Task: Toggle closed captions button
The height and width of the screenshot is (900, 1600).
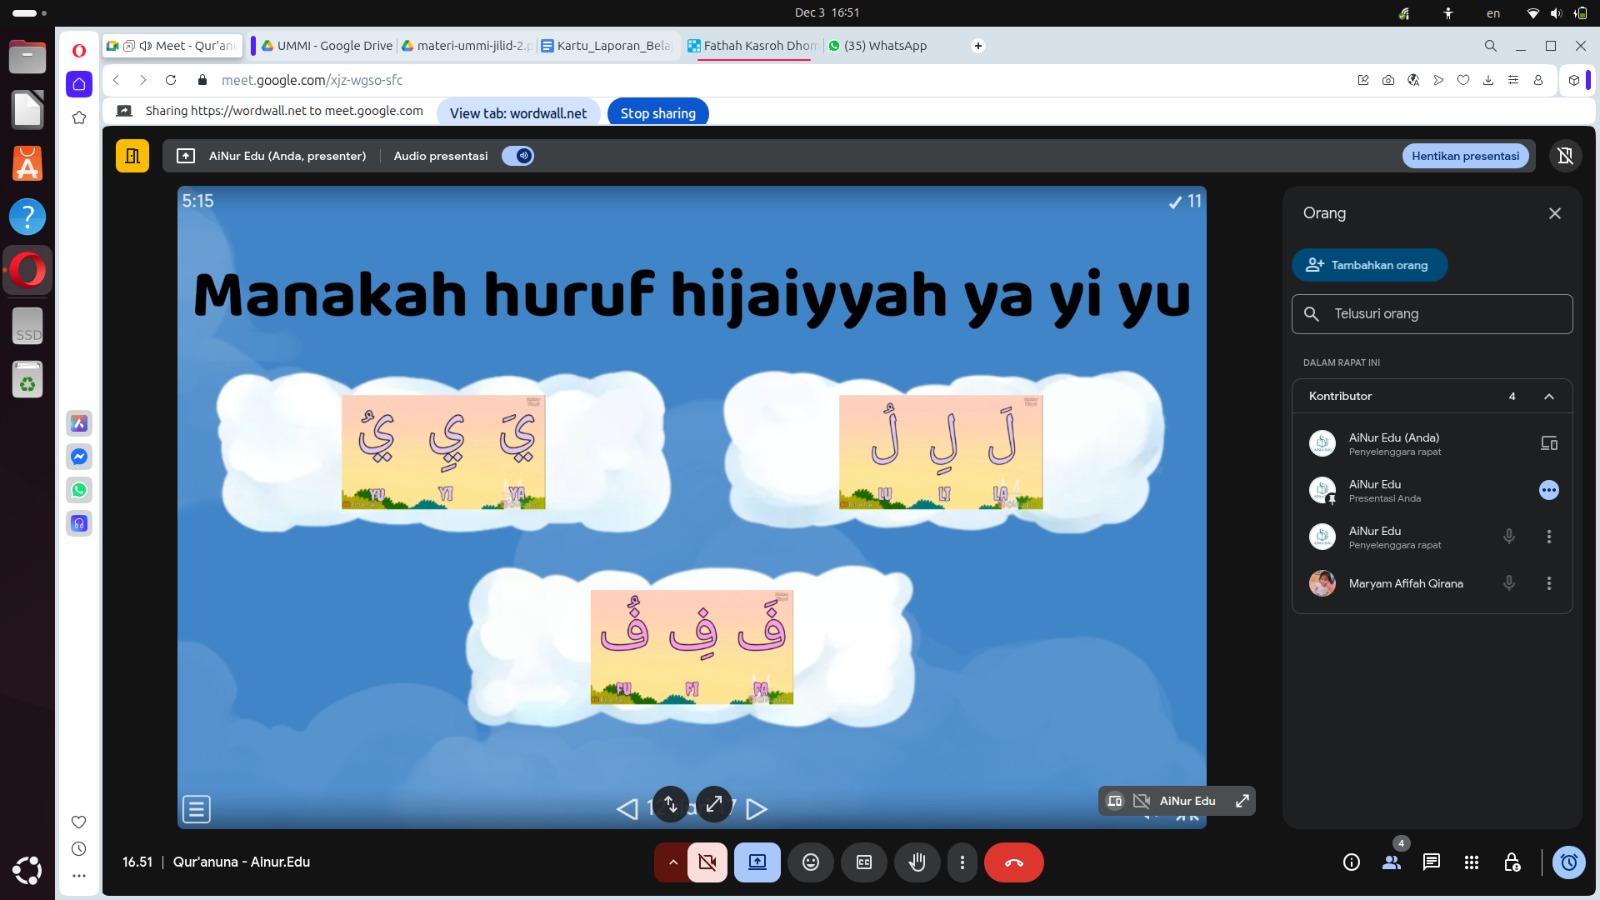Action: click(864, 862)
